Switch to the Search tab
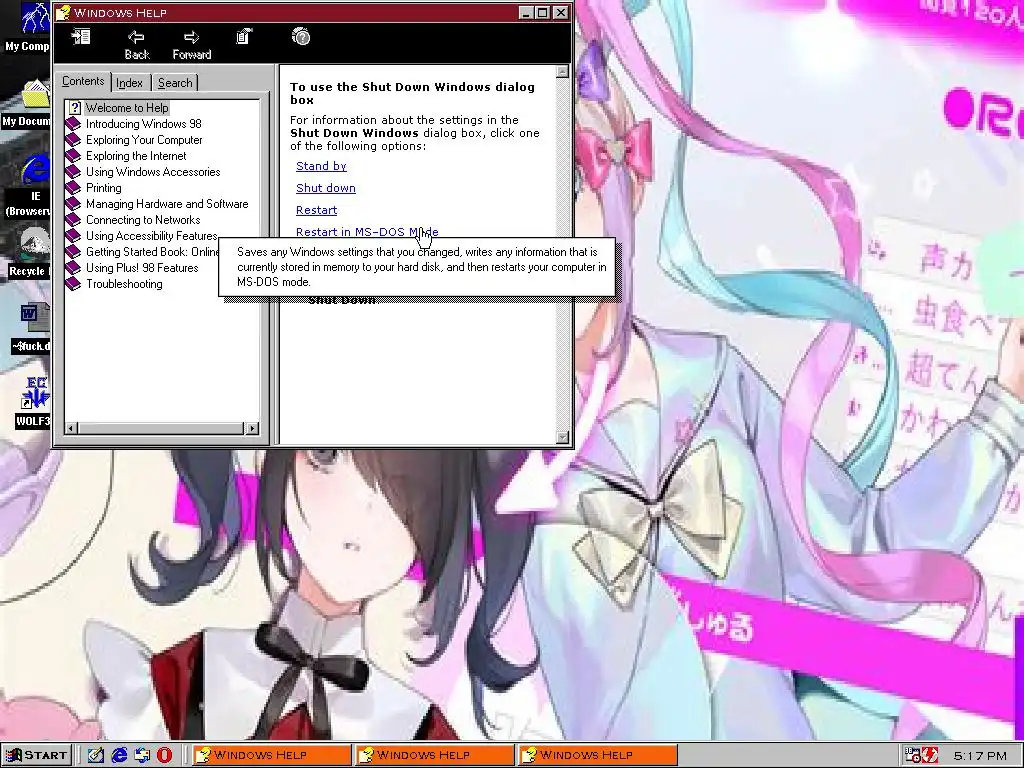The height and width of the screenshot is (768, 1024). (x=175, y=83)
